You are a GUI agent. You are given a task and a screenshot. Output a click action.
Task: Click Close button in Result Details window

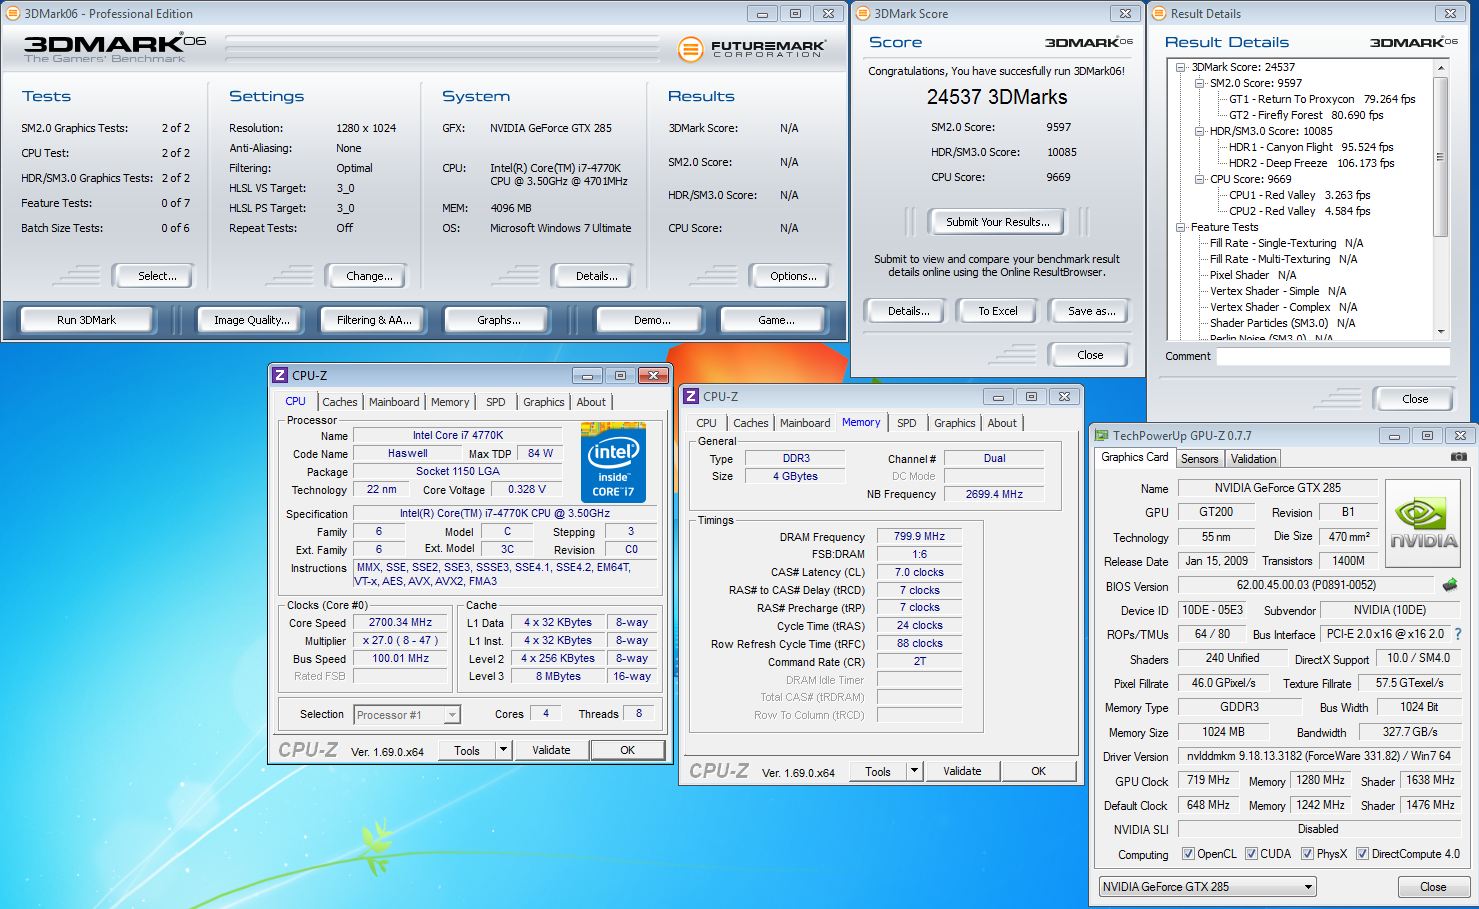[x=1415, y=399]
